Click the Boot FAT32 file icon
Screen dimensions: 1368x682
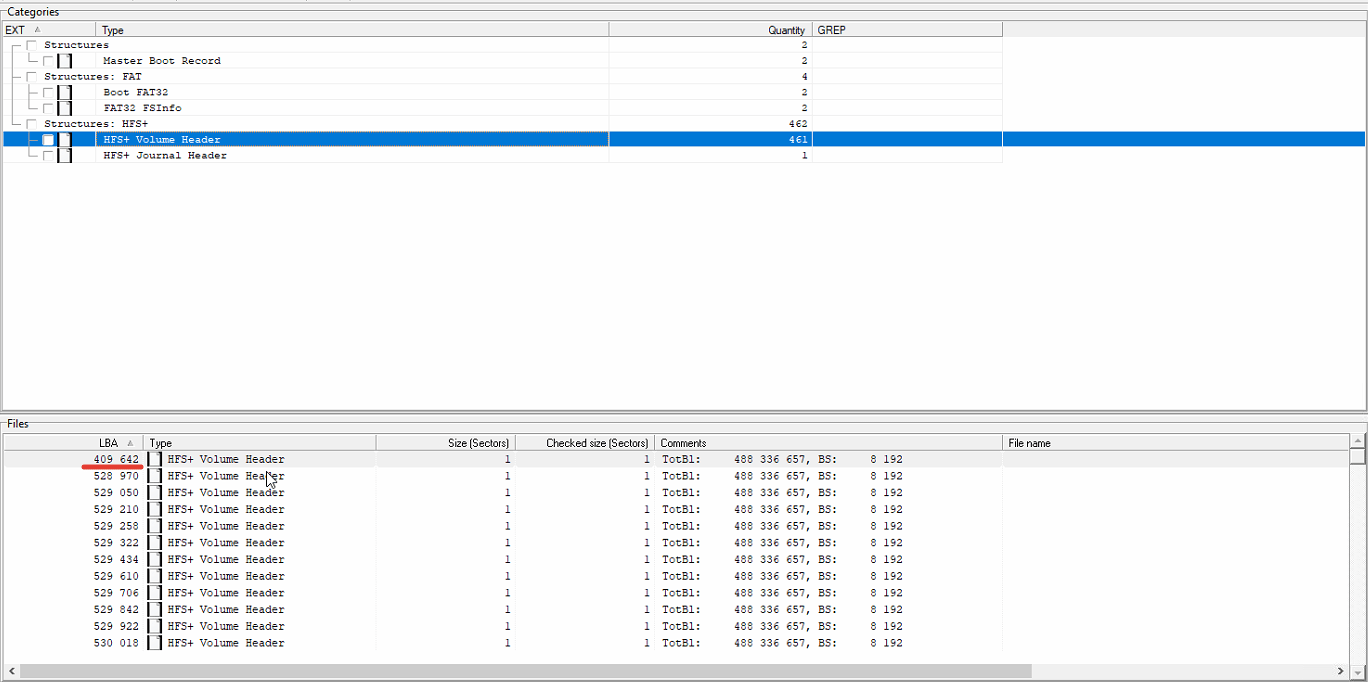[x=65, y=92]
